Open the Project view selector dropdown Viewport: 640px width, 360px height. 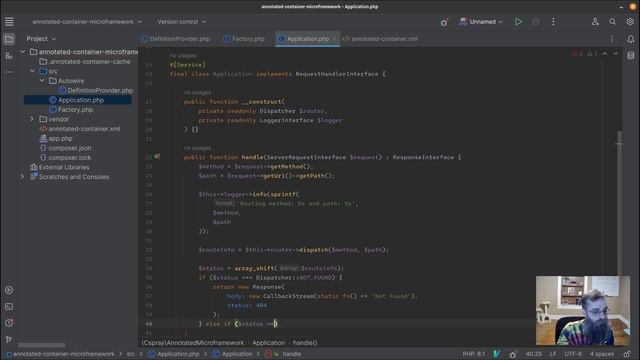point(41,39)
